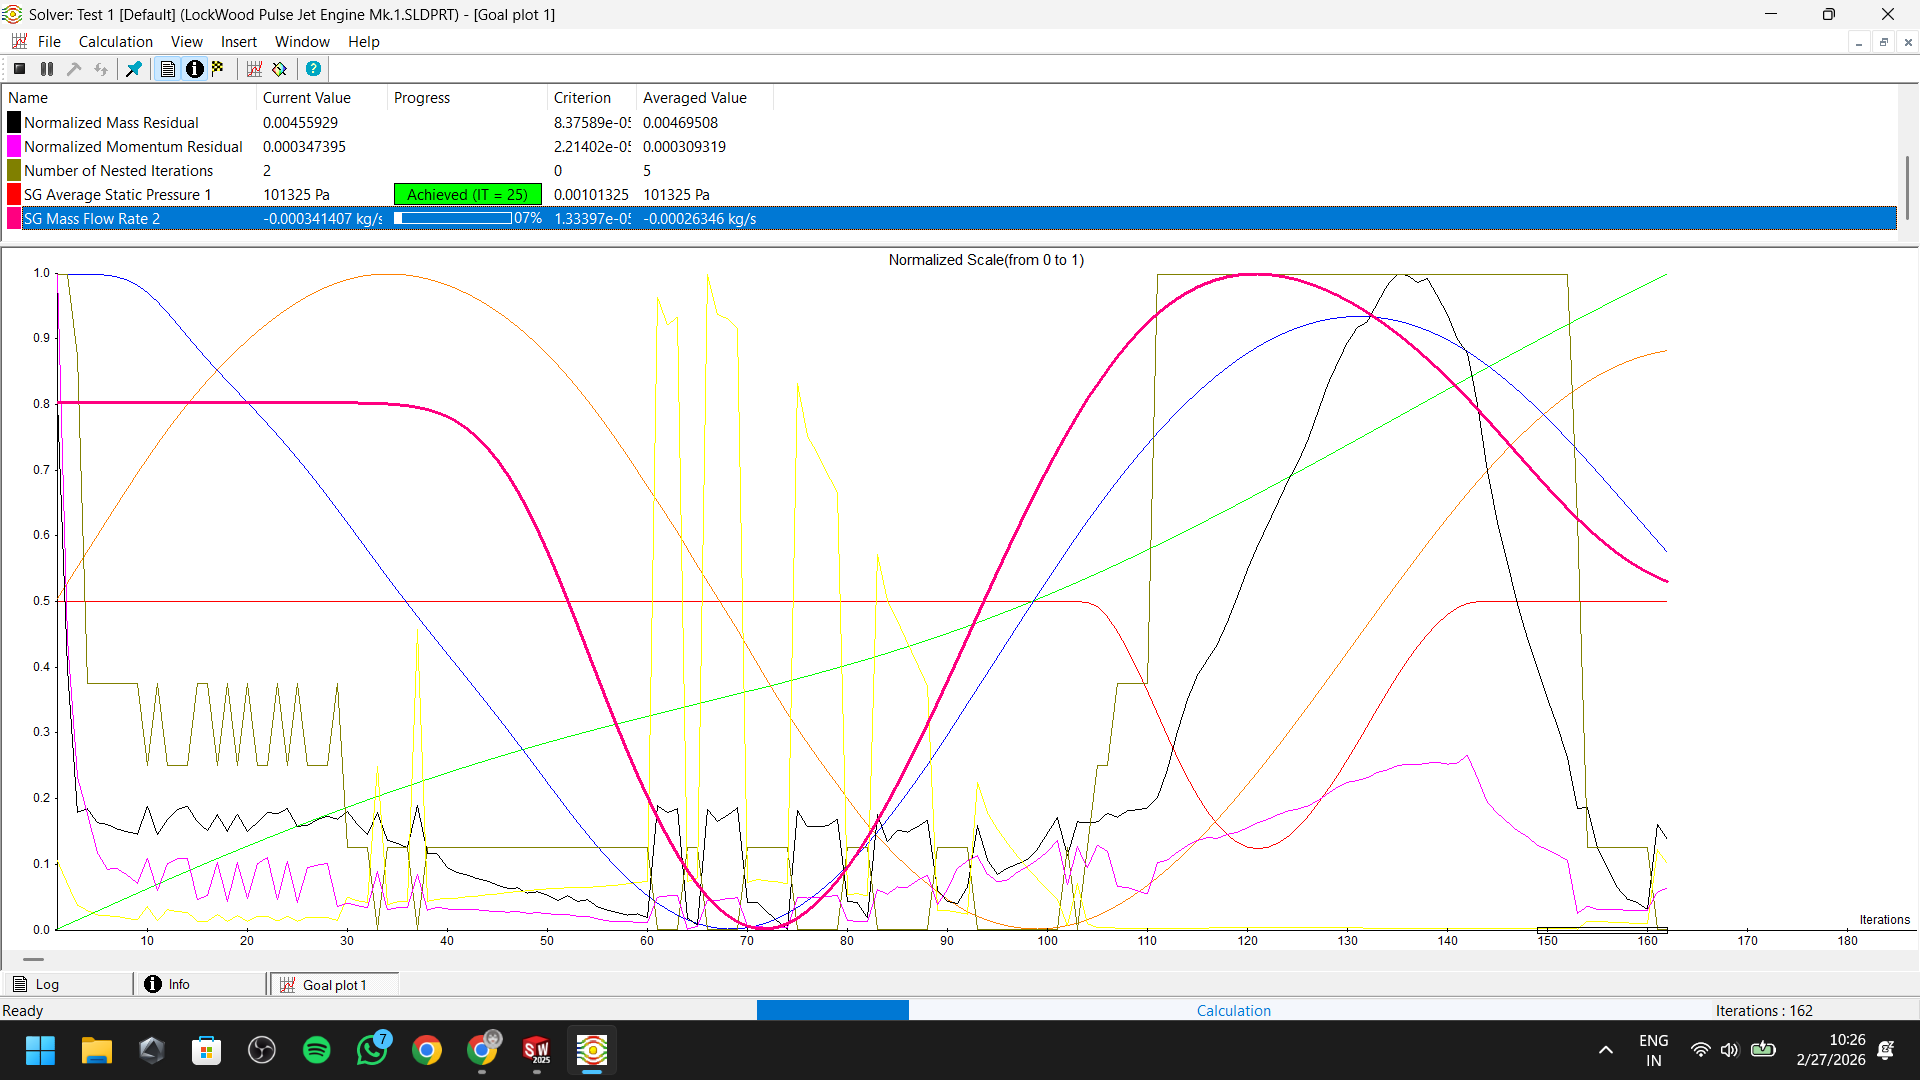The width and height of the screenshot is (1920, 1080).
Task: Open the Calculation menu
Action: (116, 42)
